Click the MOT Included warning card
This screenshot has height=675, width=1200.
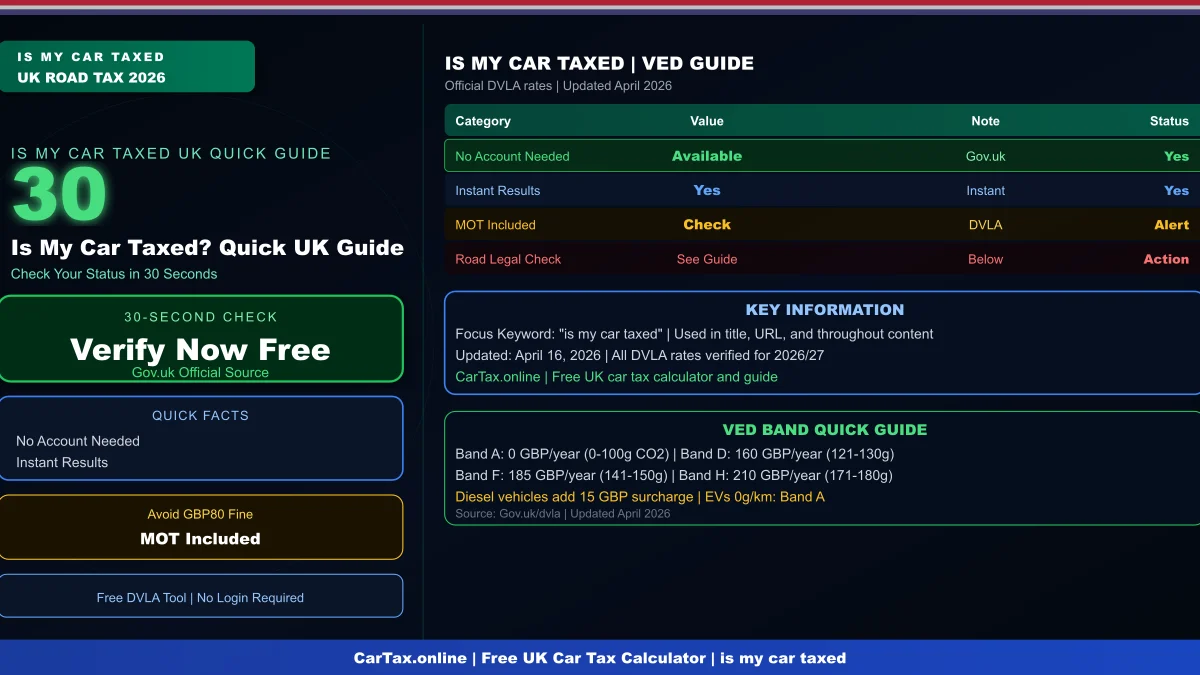[x=202, y=526]
